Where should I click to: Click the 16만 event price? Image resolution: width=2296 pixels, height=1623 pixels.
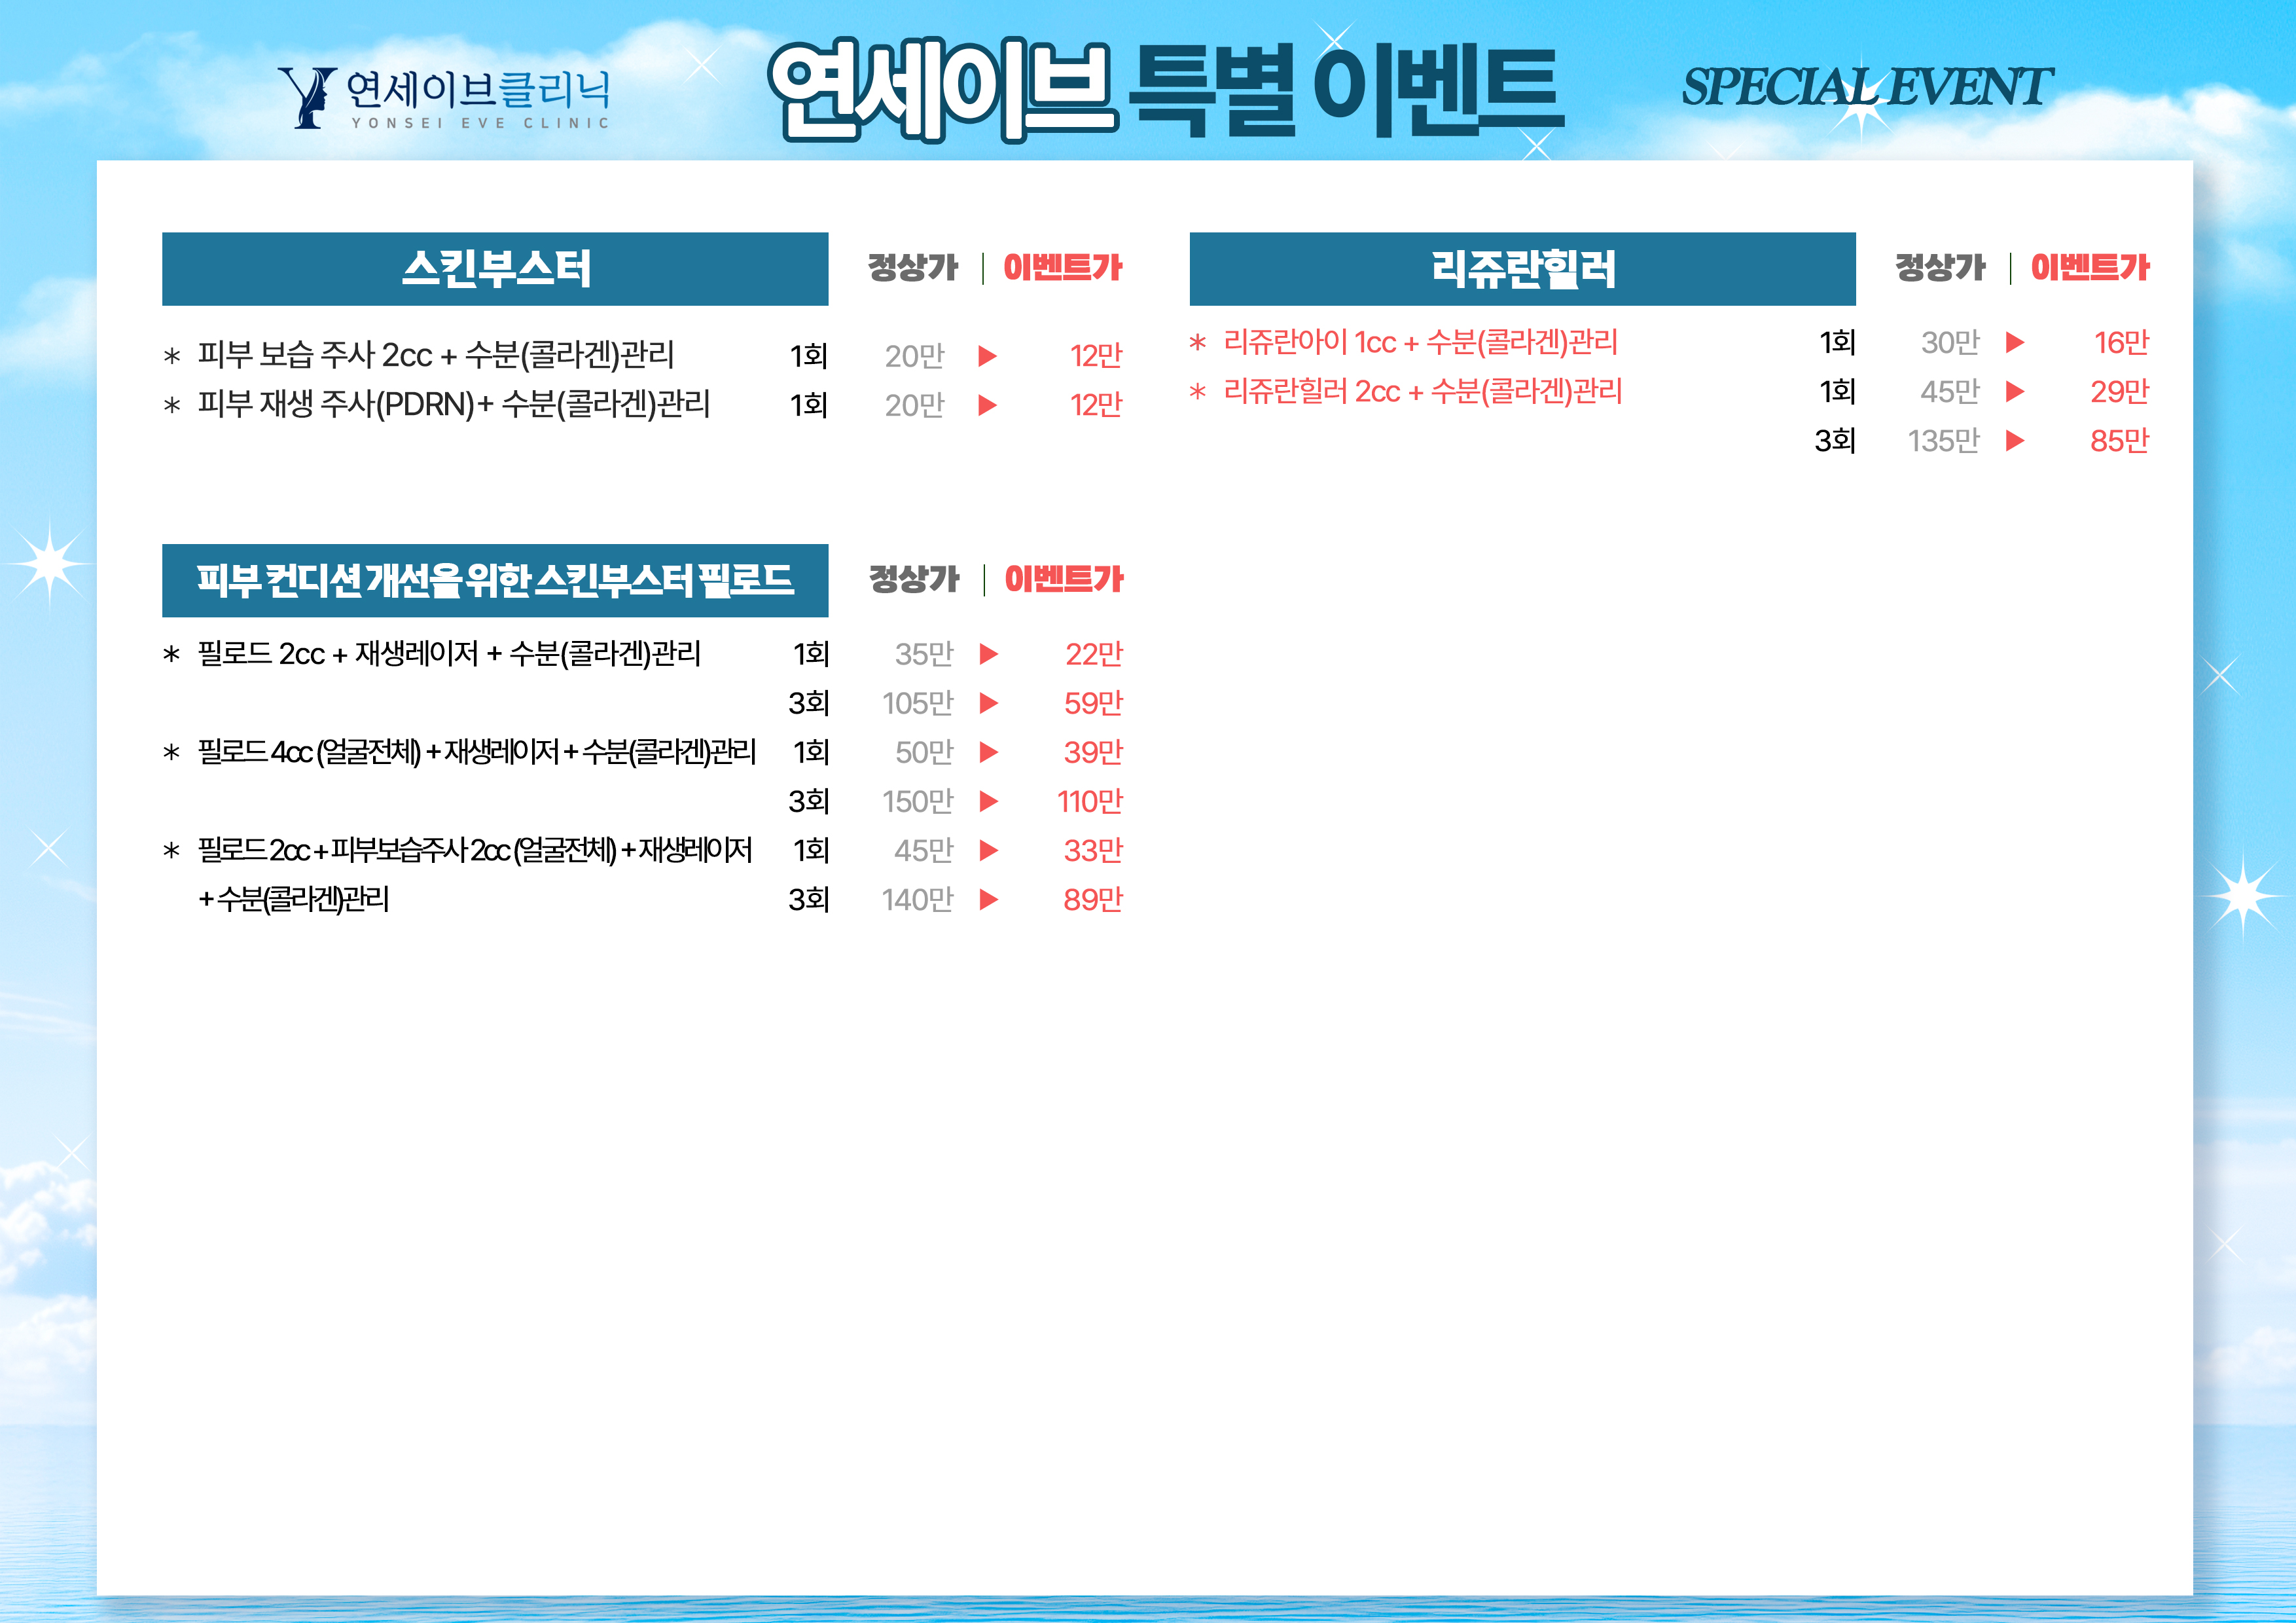click(x=2121, y=342)
